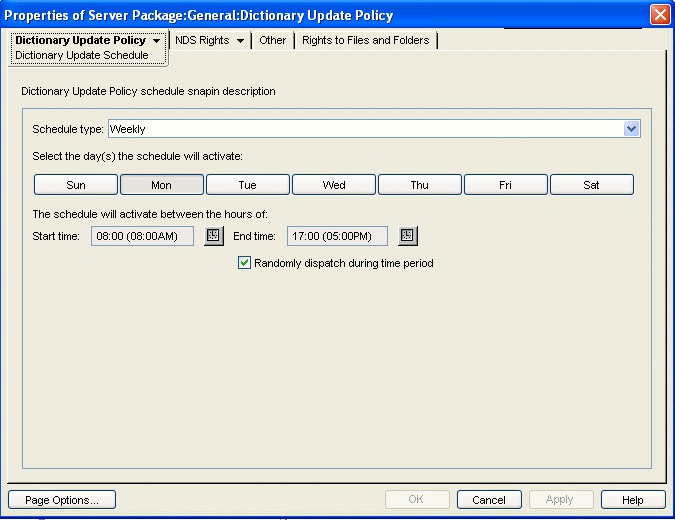Select the Dictionary Update Schedule subpage

tap(82, 55)
